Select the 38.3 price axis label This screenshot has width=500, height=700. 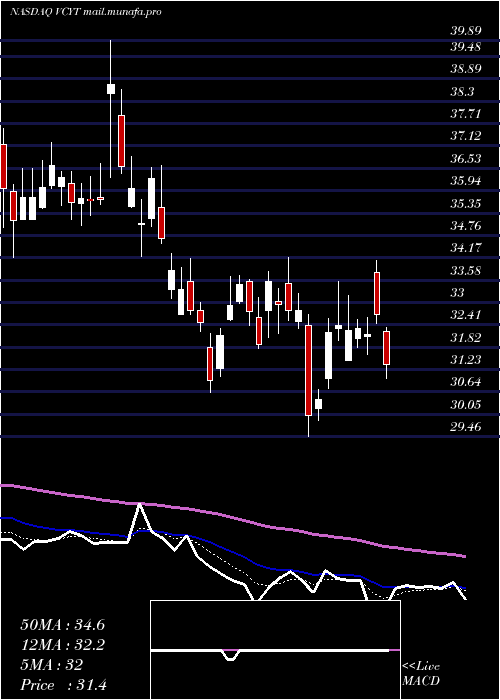point(462,92)
